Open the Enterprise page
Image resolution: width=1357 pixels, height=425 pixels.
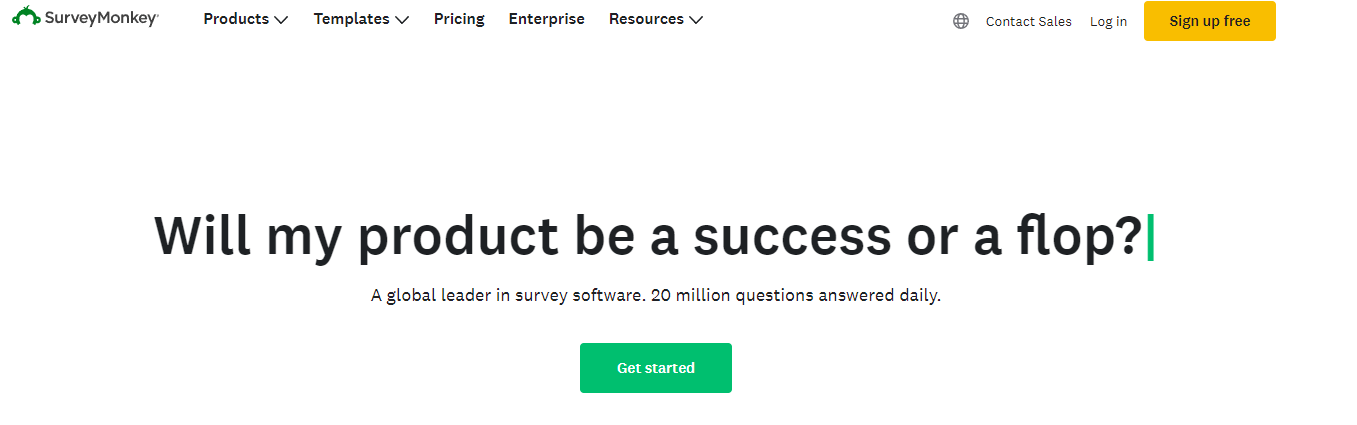click(546, 19)
